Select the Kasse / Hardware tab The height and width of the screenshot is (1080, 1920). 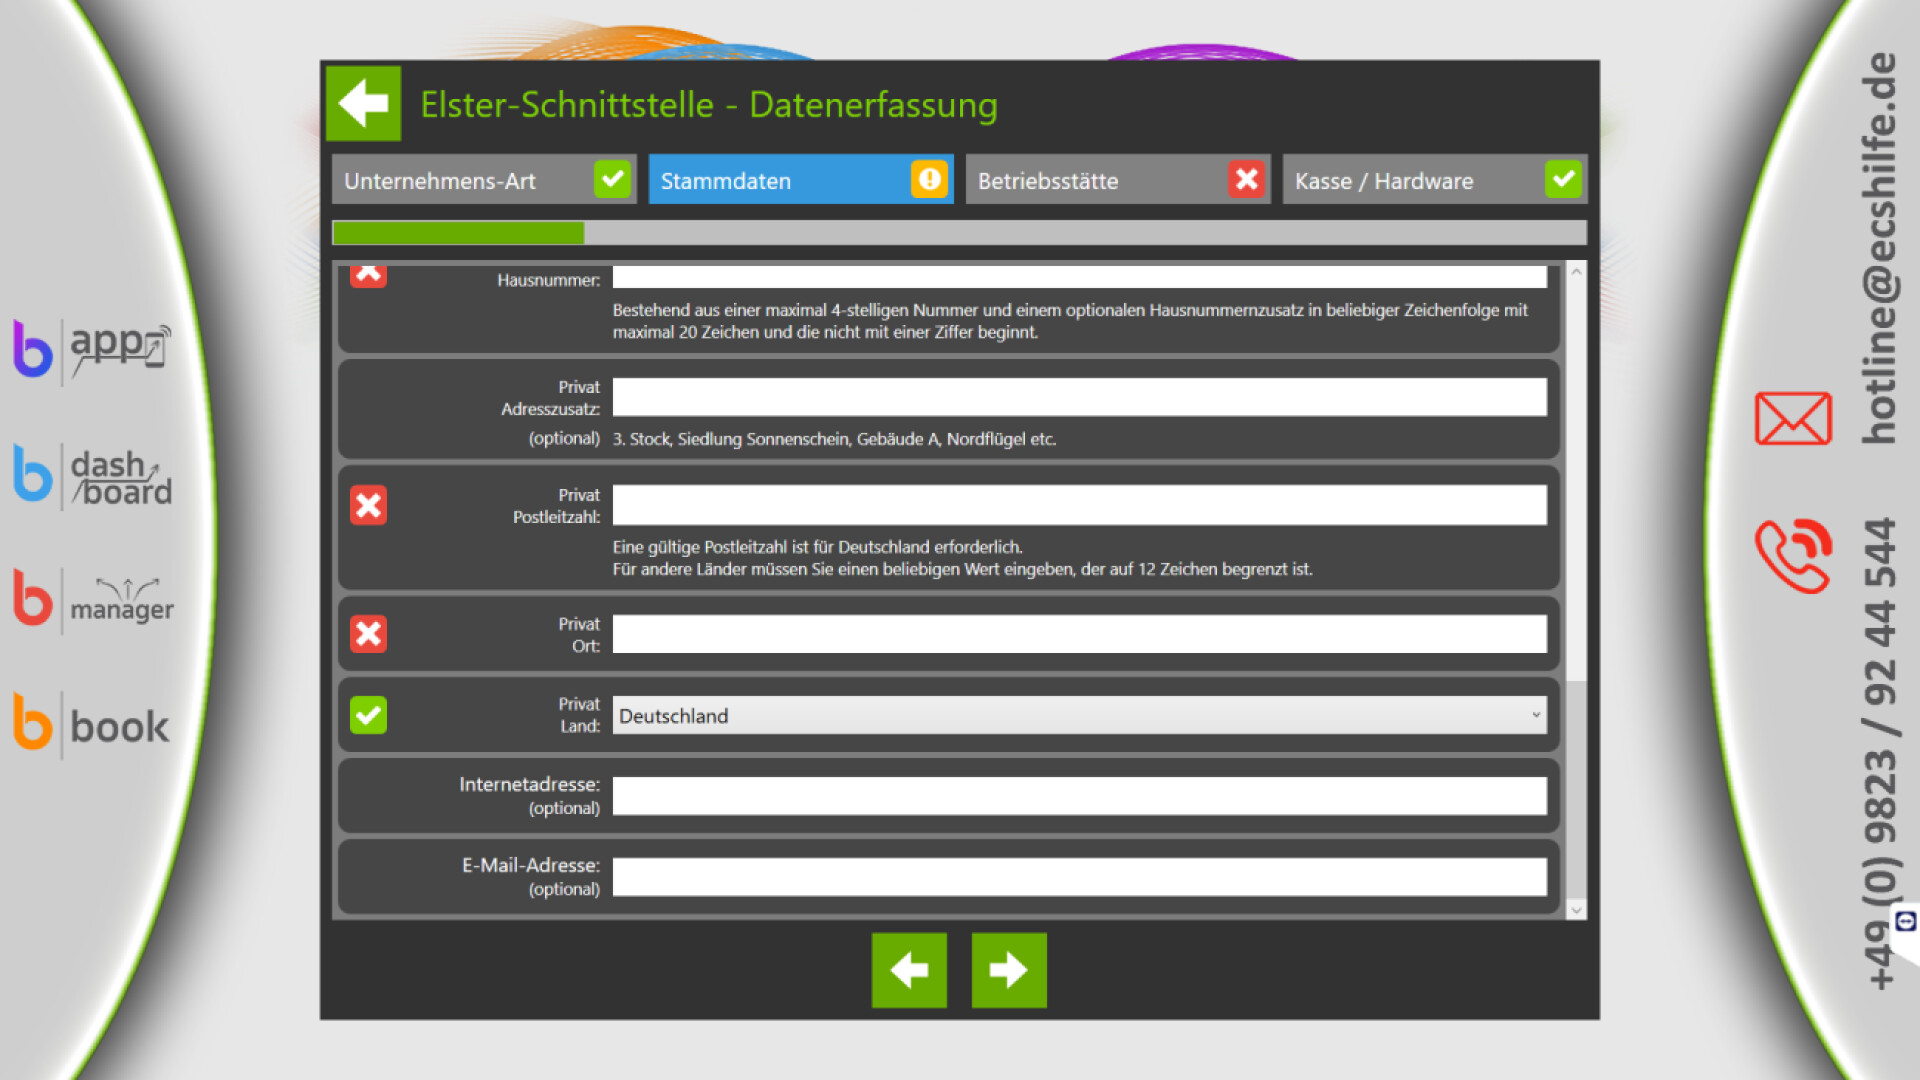click(1435, 180)
